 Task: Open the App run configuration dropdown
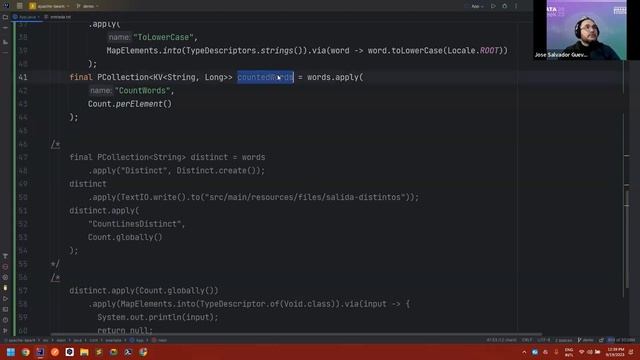click(x=477, y=6)
